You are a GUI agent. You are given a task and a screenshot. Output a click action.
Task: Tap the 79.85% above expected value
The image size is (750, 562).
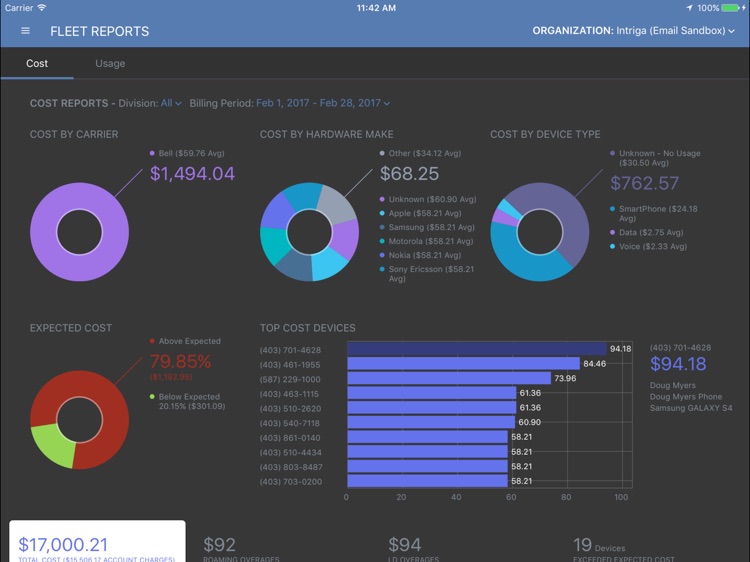(x=180, y=361)
